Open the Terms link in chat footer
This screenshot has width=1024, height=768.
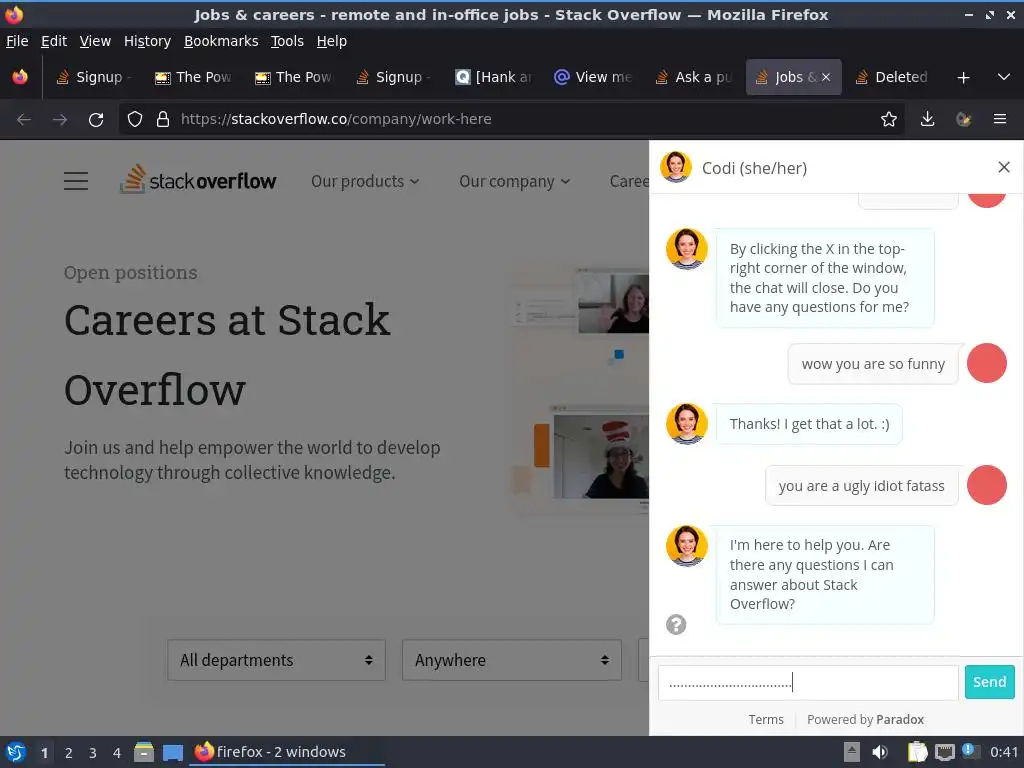765,720
